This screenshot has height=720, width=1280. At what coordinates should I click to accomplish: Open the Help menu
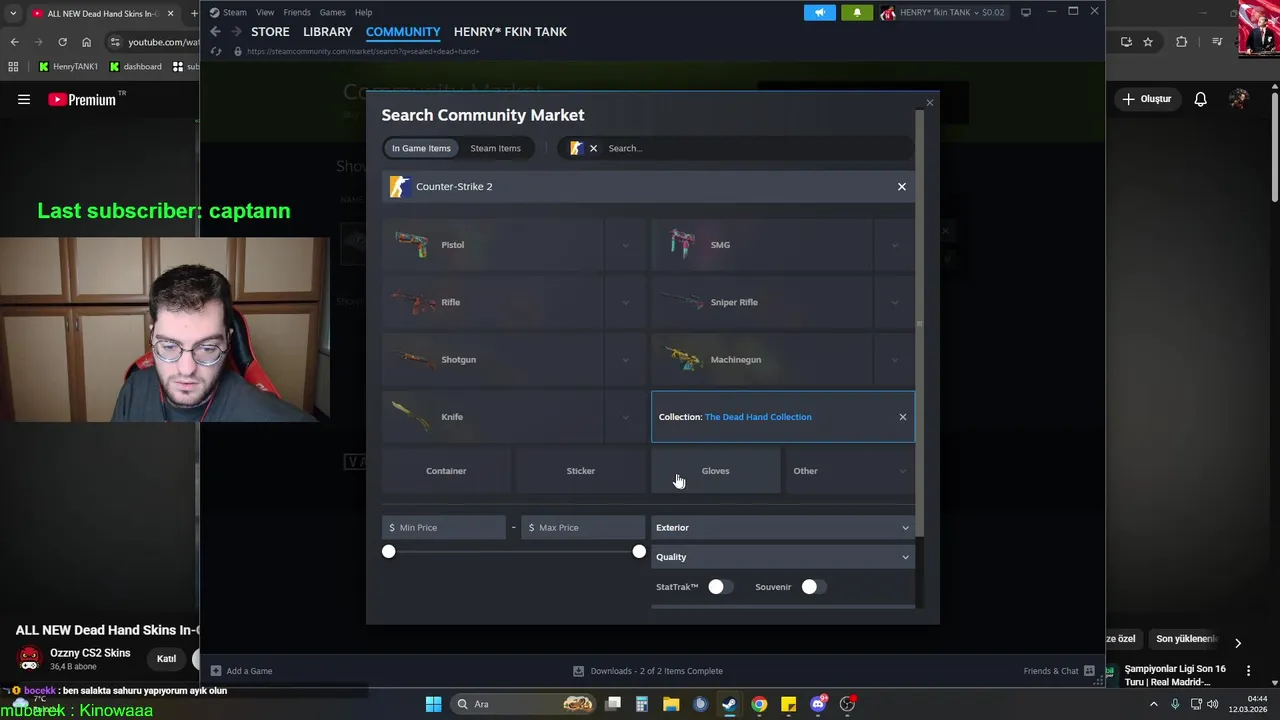coord(364,13)
